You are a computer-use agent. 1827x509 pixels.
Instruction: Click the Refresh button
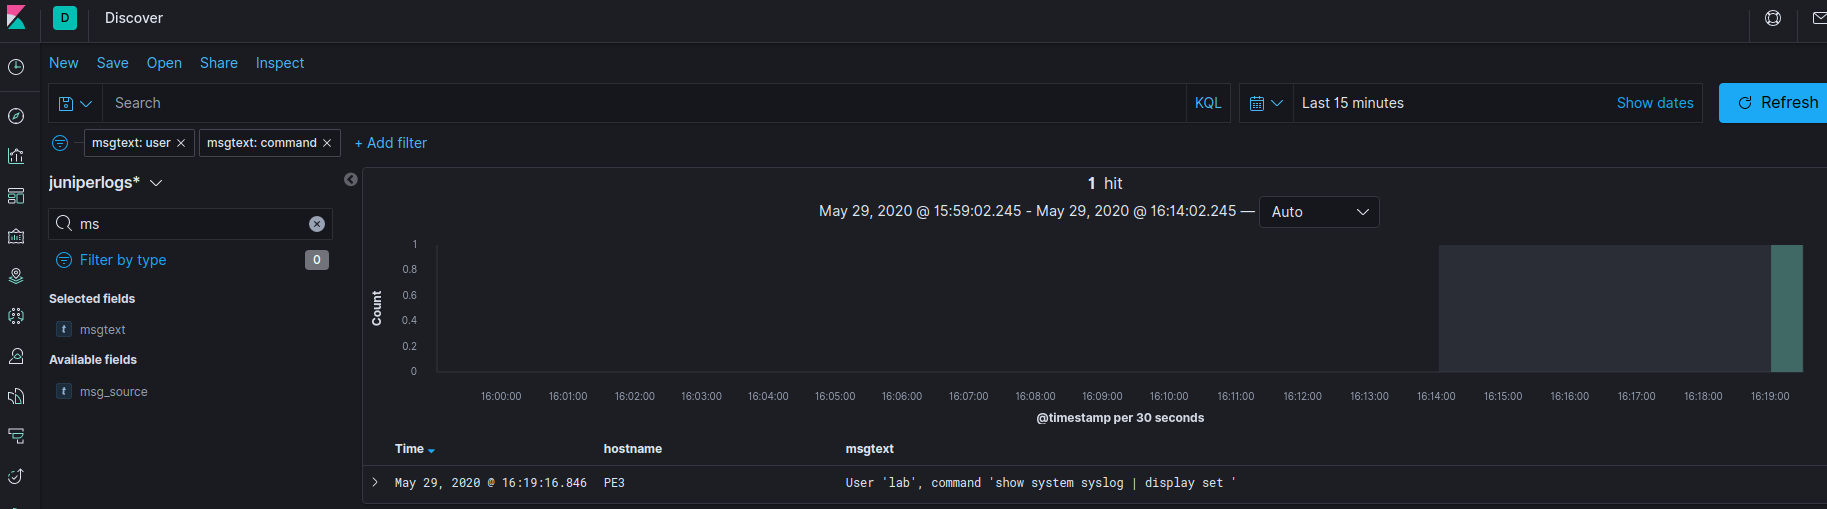(x=1774, y=103)
